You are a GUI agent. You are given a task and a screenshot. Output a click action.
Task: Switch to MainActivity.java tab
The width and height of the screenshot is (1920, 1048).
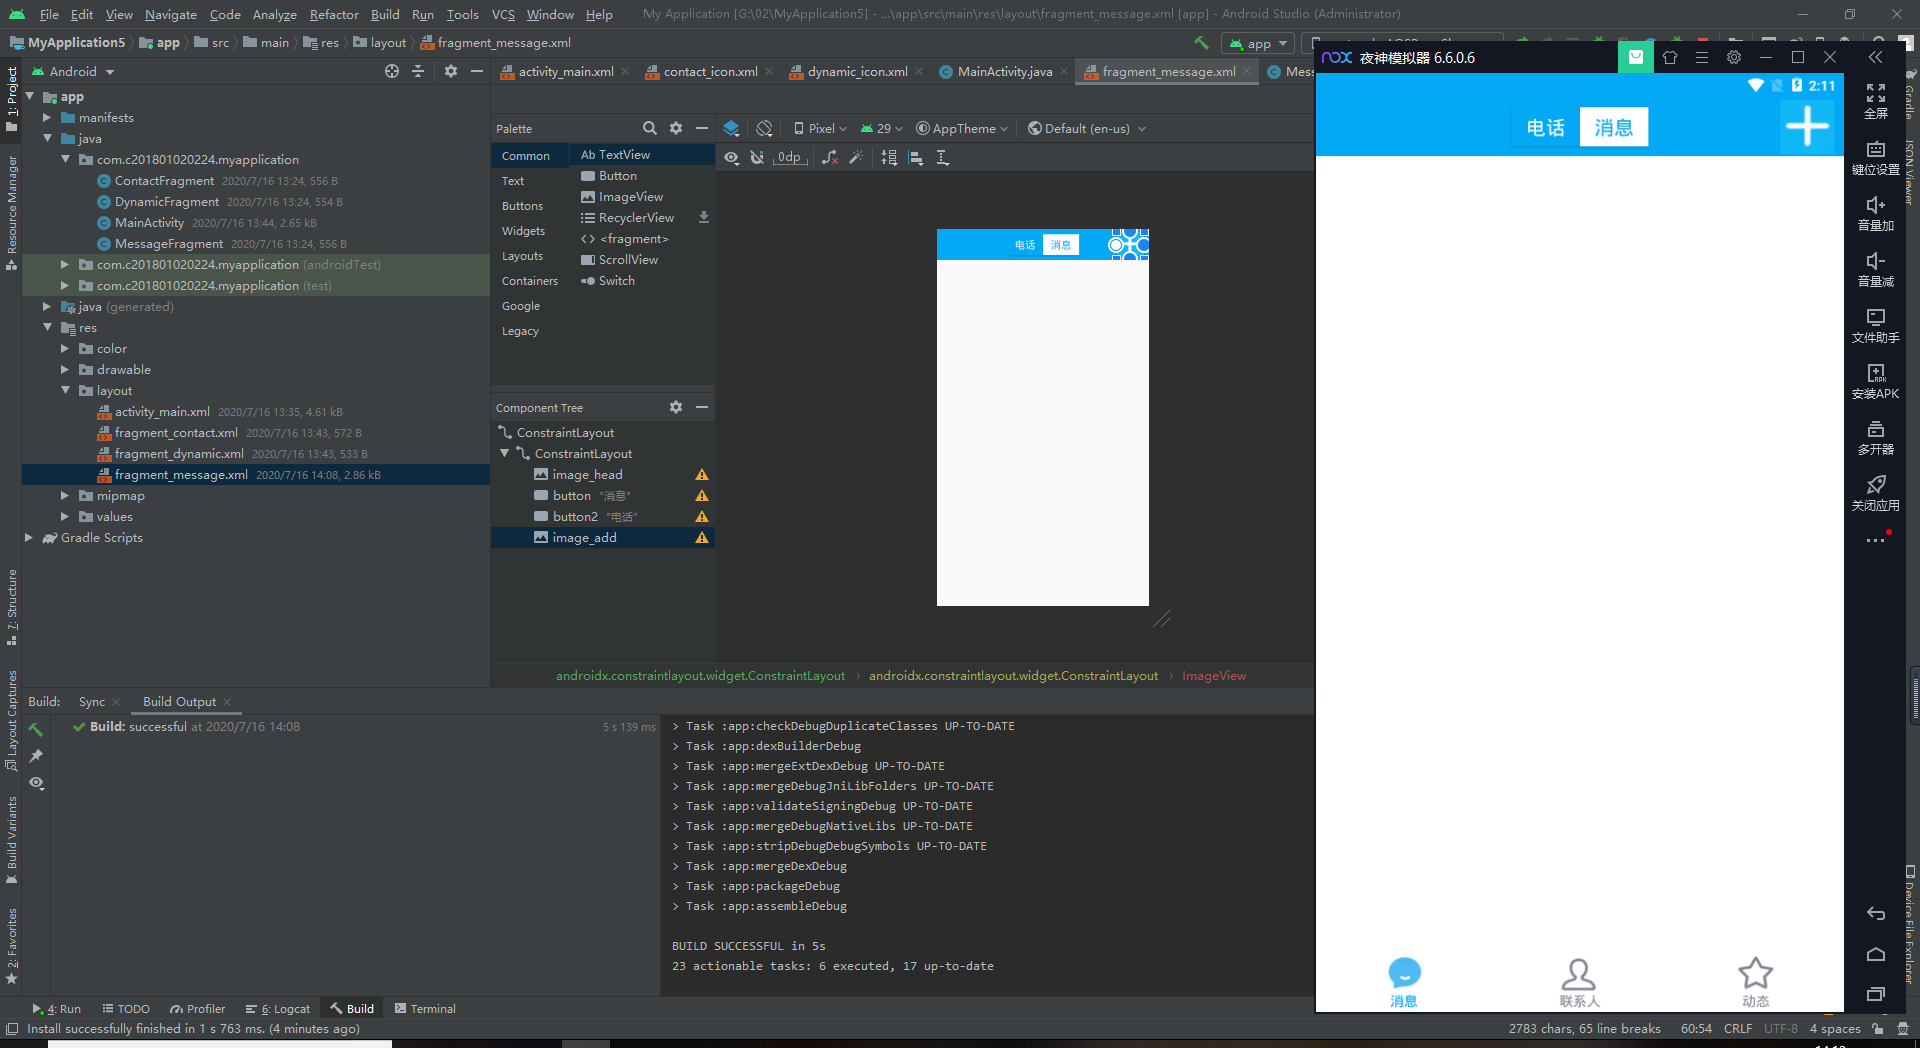(x=1004, y=71)
